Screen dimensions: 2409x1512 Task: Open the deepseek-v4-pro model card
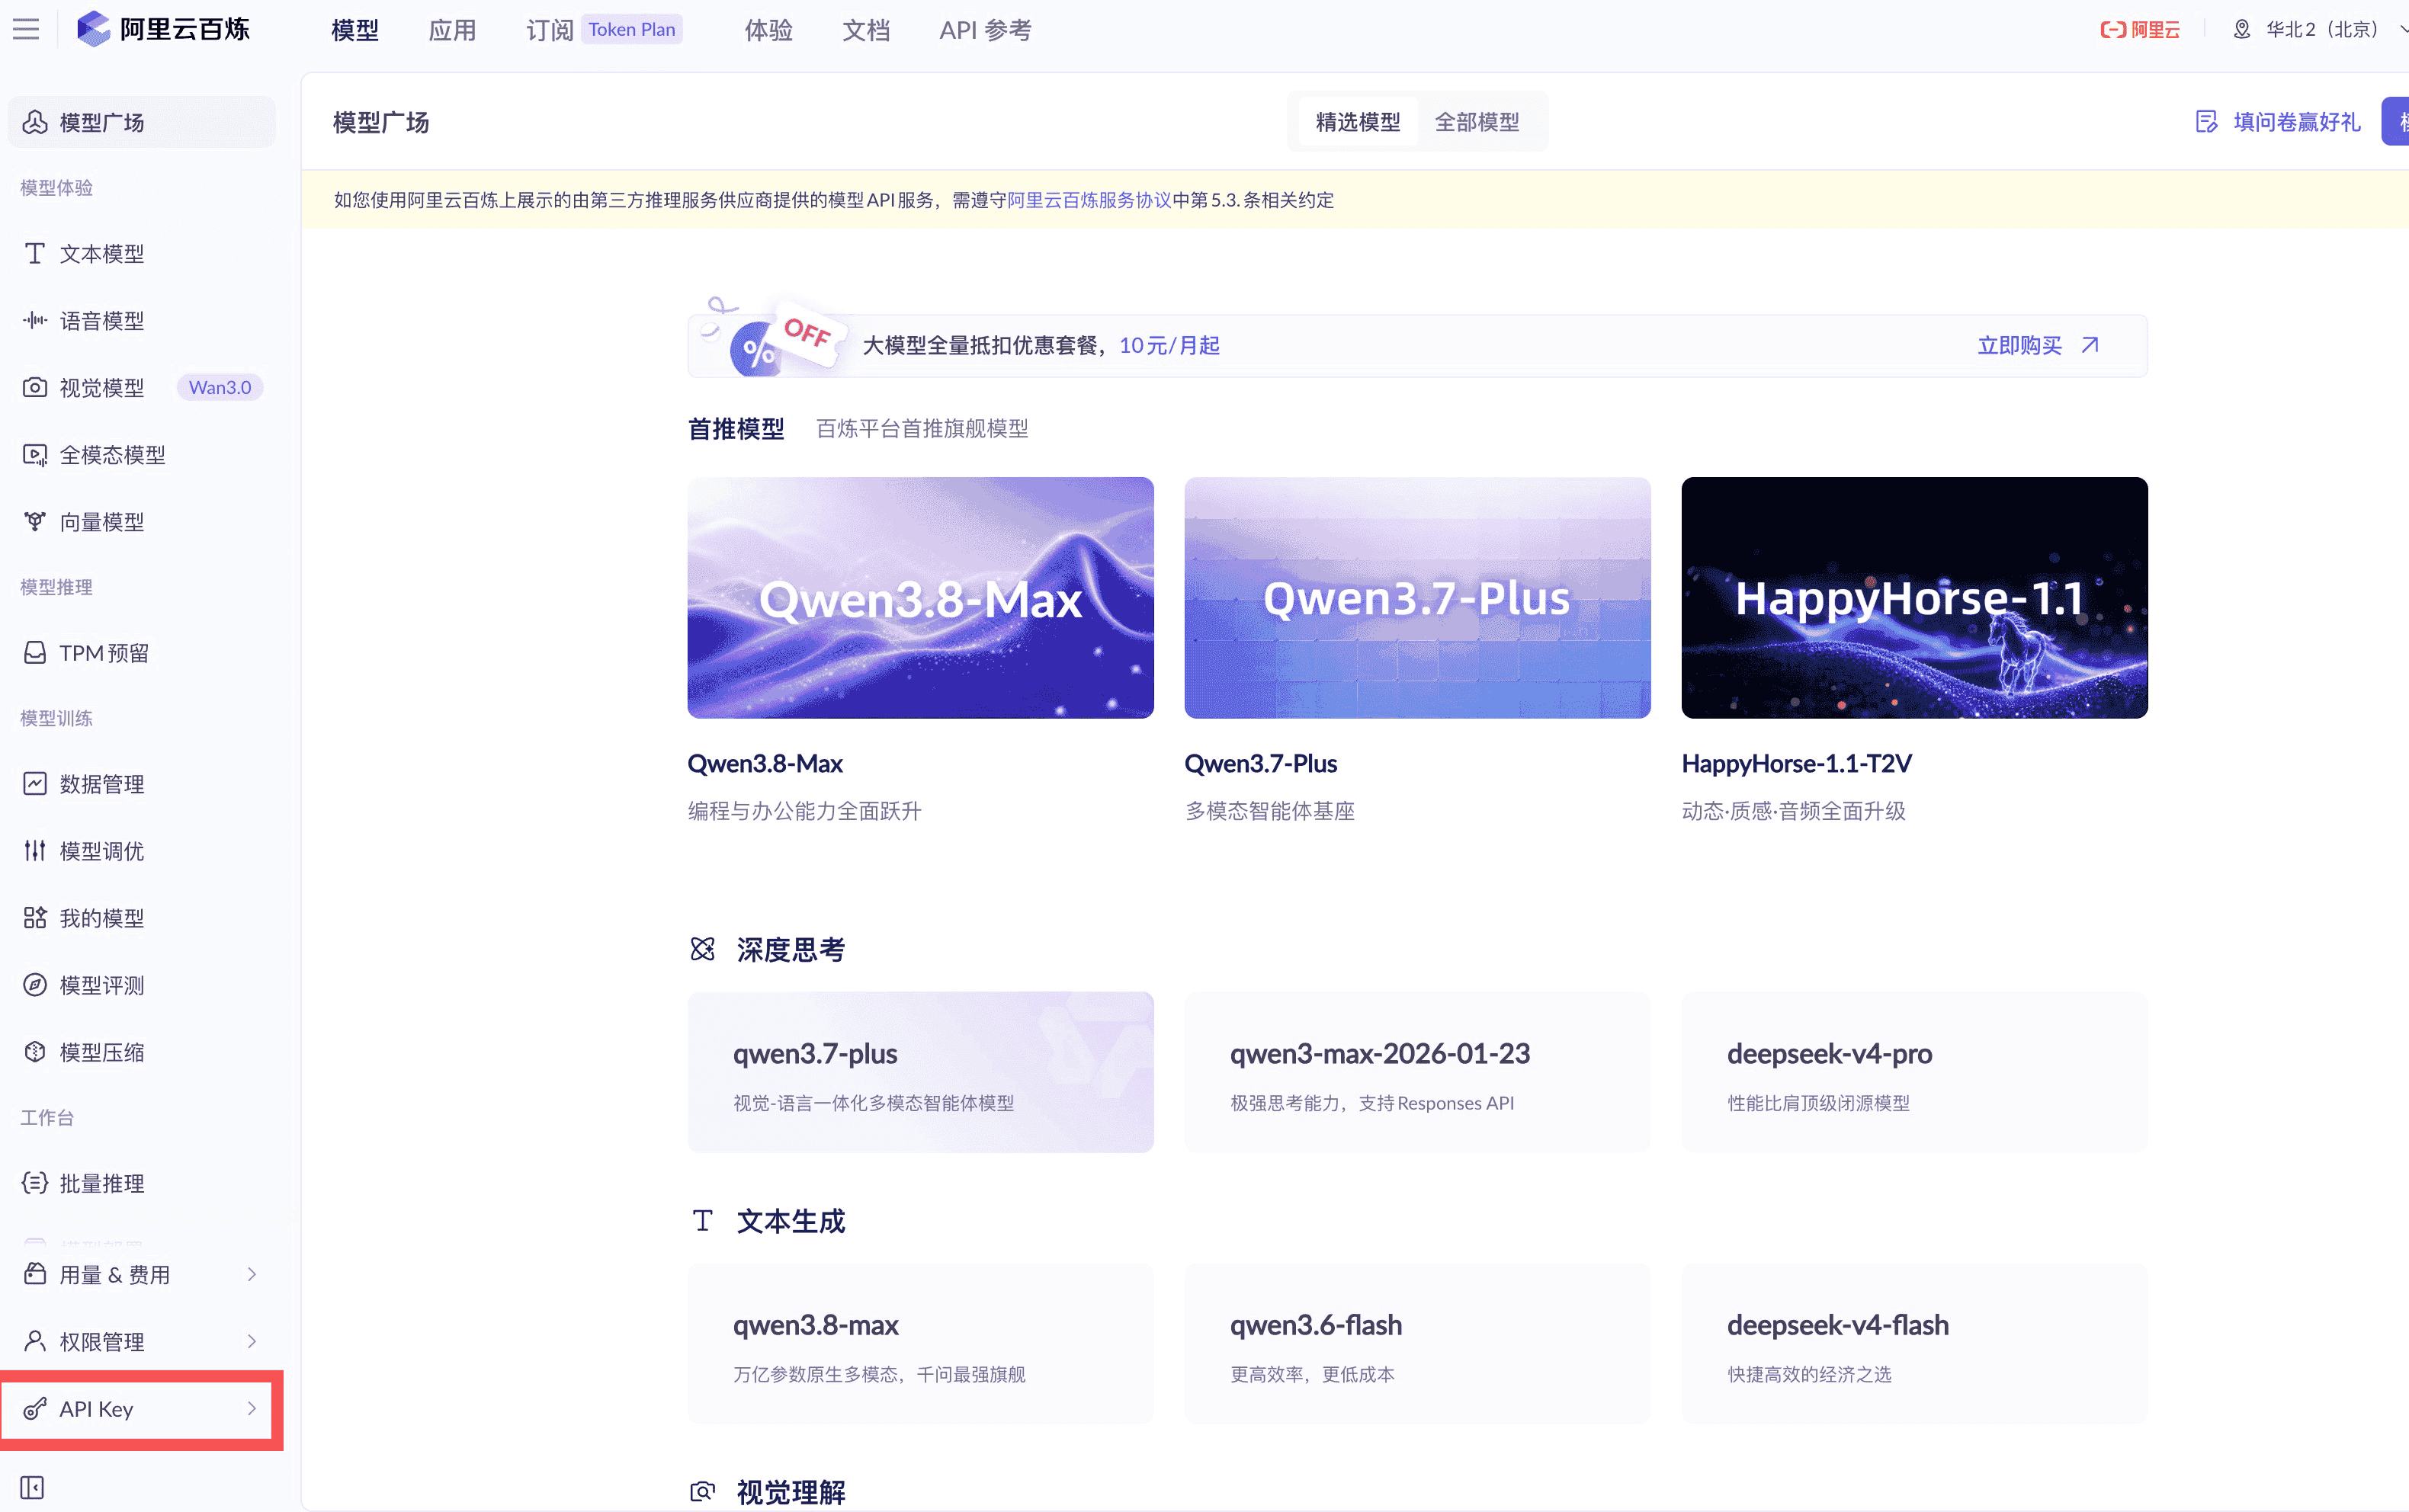(x=1914, y=1072)
